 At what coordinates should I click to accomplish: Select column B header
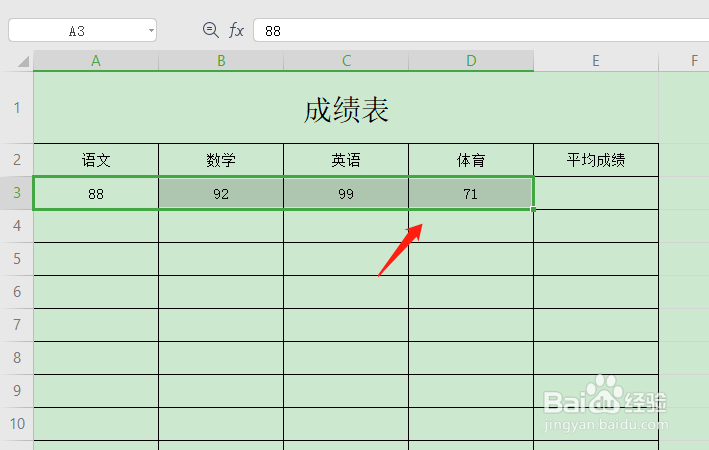(x=221, y=61)
